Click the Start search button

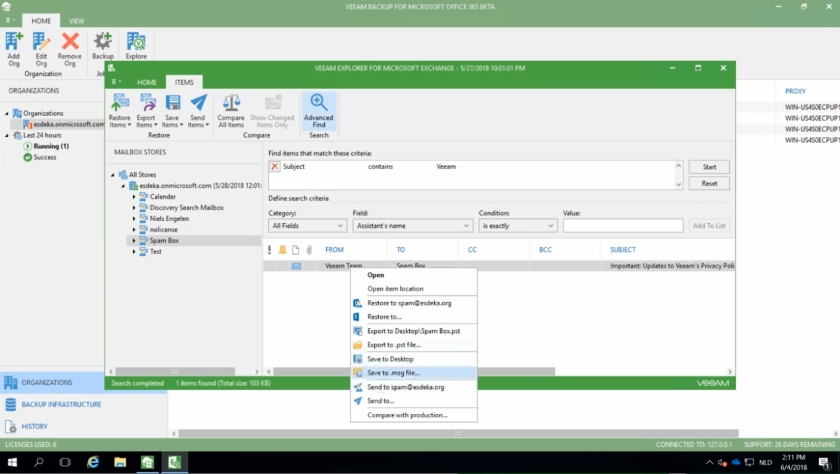pos(709,167)
